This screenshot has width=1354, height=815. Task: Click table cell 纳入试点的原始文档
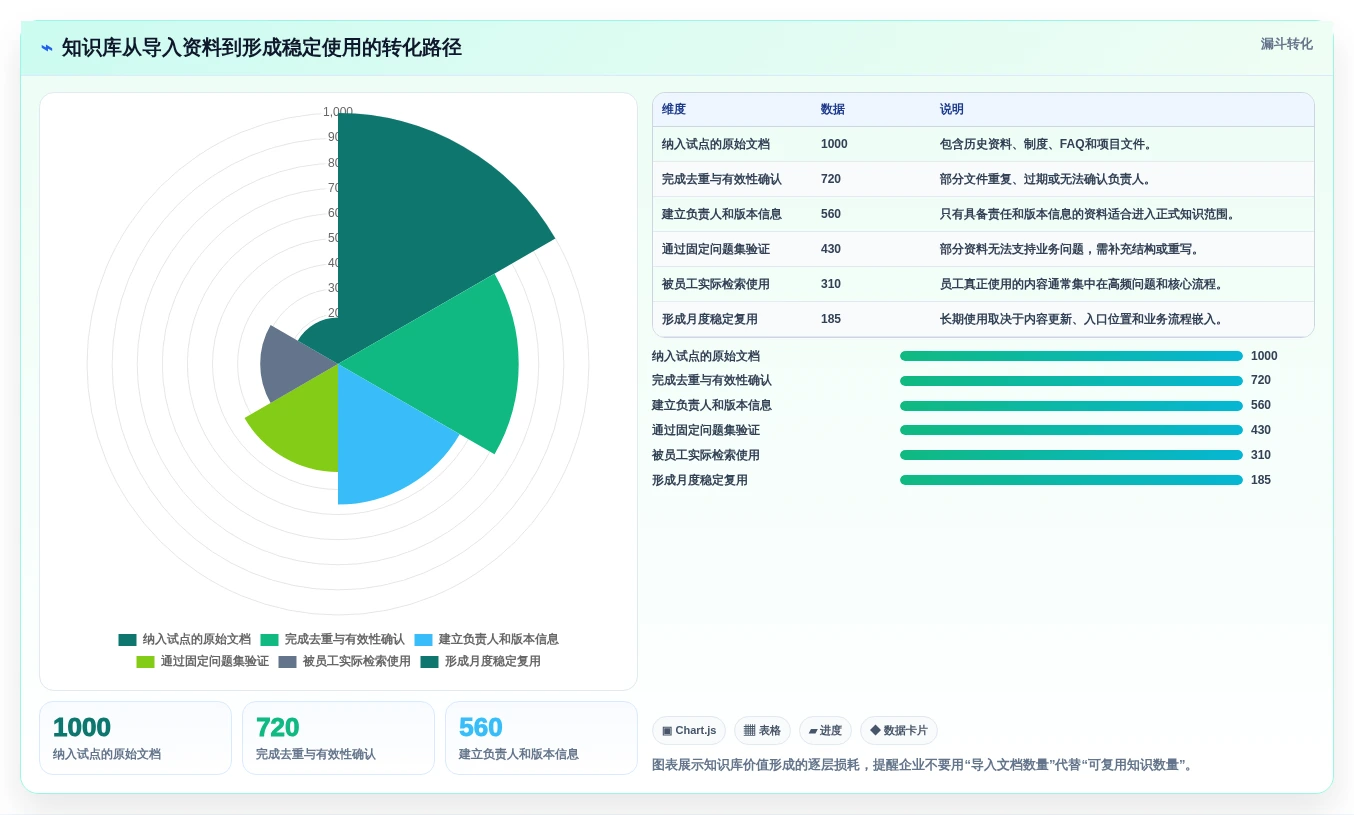point(716,144)
